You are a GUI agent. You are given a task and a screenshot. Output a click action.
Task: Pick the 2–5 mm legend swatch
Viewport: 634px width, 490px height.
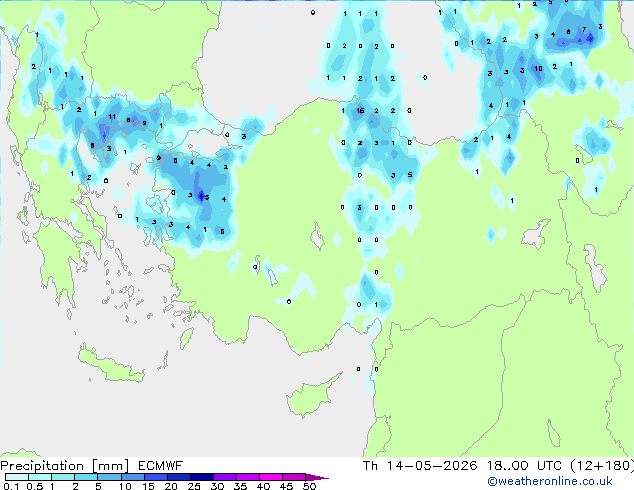(86, 477)
